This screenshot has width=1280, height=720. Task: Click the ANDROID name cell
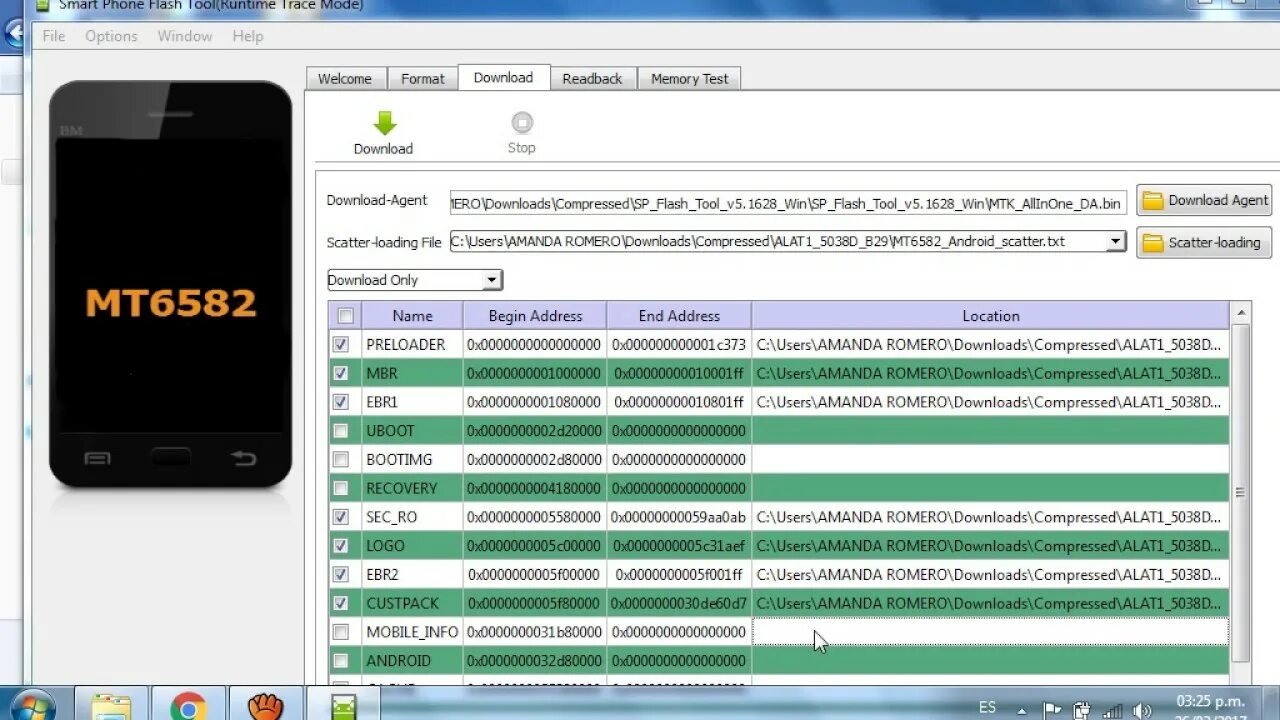tap(412, 661)
